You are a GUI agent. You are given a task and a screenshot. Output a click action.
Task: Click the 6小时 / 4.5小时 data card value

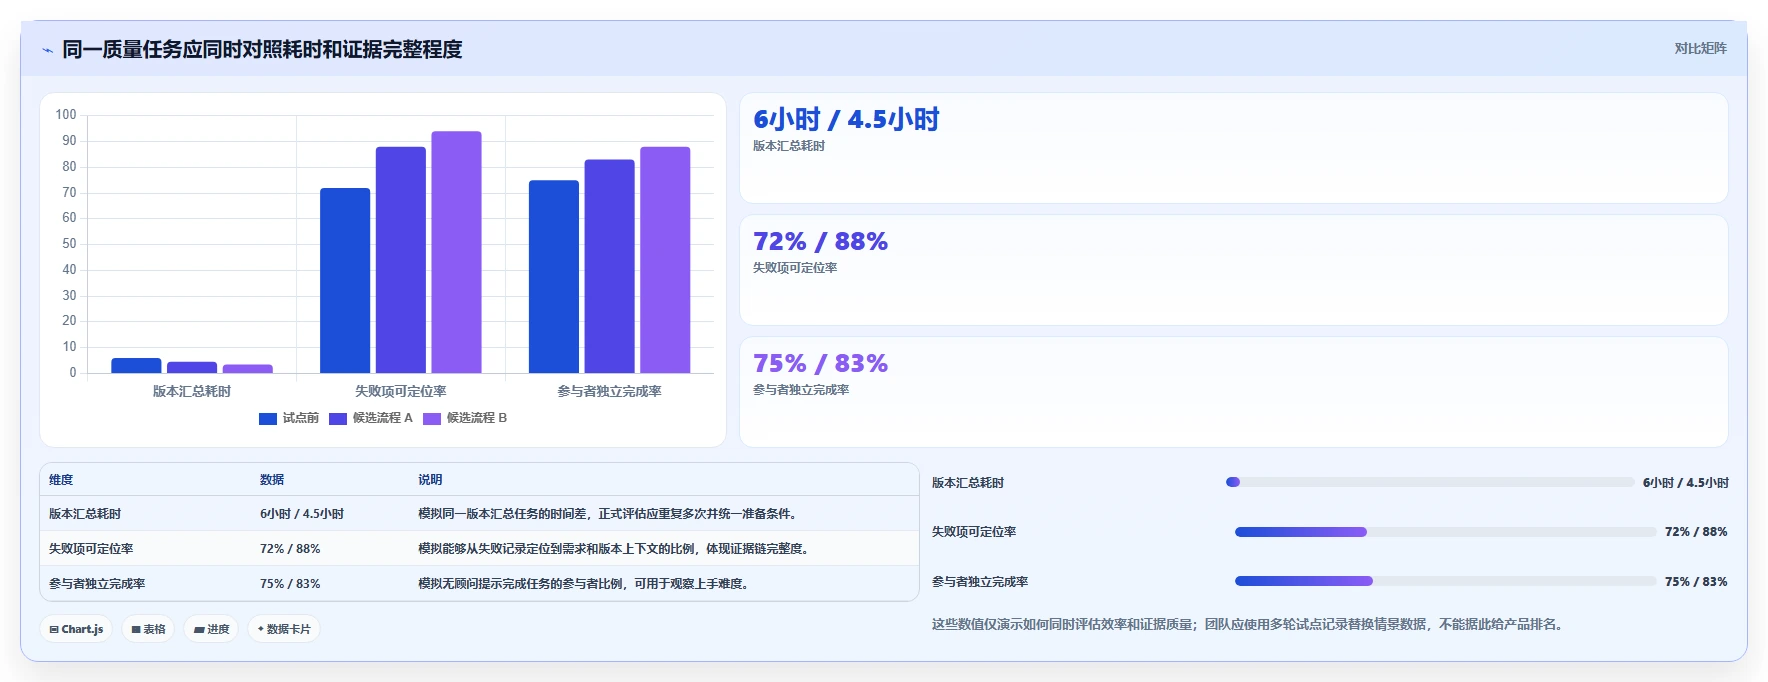coord(846,120)
